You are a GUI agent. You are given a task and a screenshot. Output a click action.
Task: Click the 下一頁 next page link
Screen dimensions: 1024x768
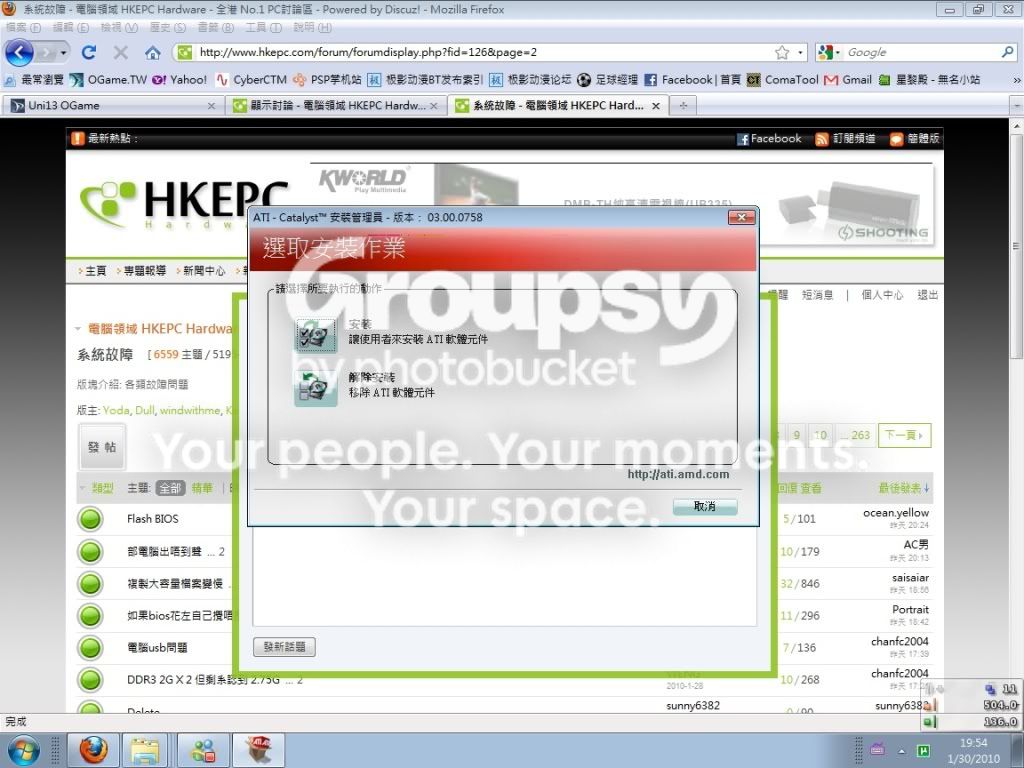[x=904, y=435]
